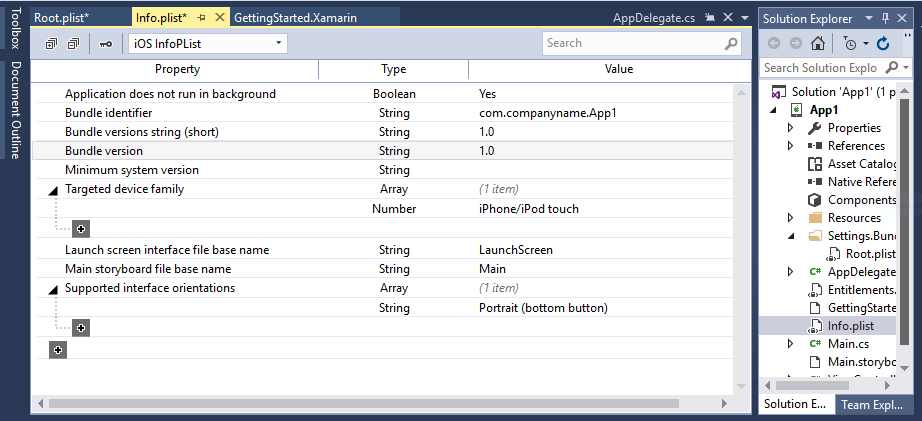The image size is (922, 421).
Task: Collapse the Targeted device family array
Action: point(52,190)
